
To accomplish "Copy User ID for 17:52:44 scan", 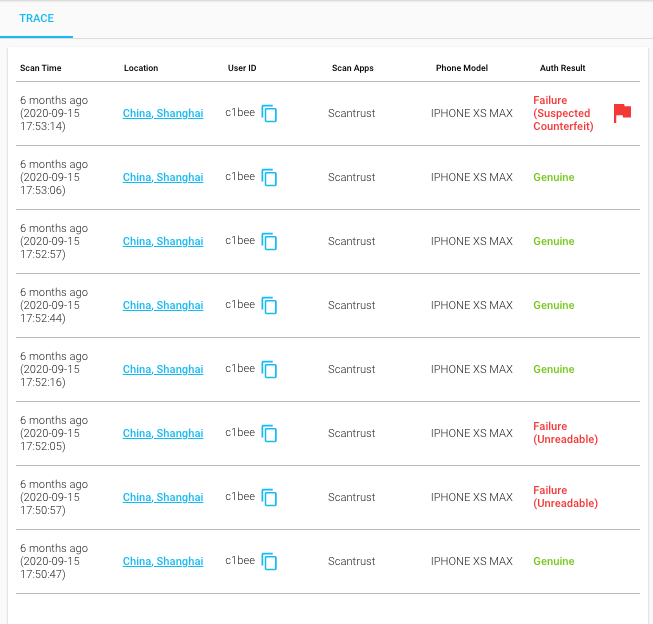I will 269,306.
